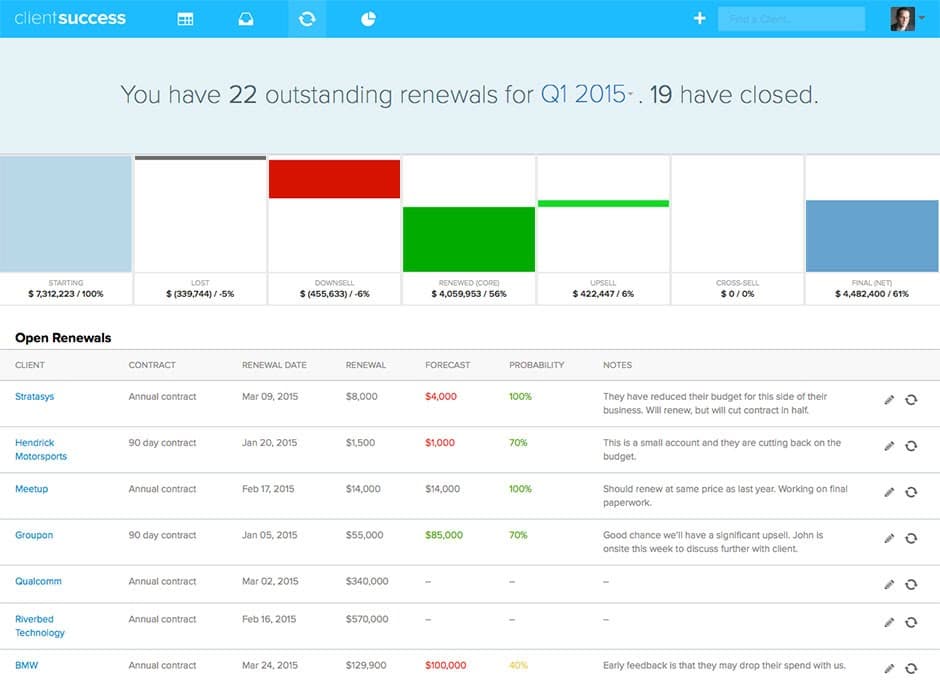Click Stratasys forecast value $4,000
This screenshot has width=940, height=686.
441,396
